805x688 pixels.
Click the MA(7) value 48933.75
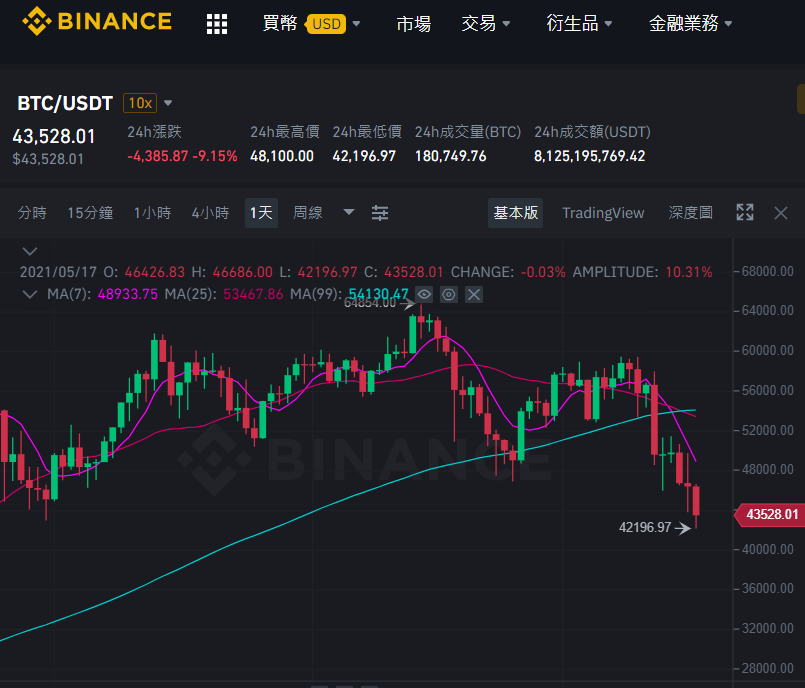pyautogui.click(x=128, y=294)
